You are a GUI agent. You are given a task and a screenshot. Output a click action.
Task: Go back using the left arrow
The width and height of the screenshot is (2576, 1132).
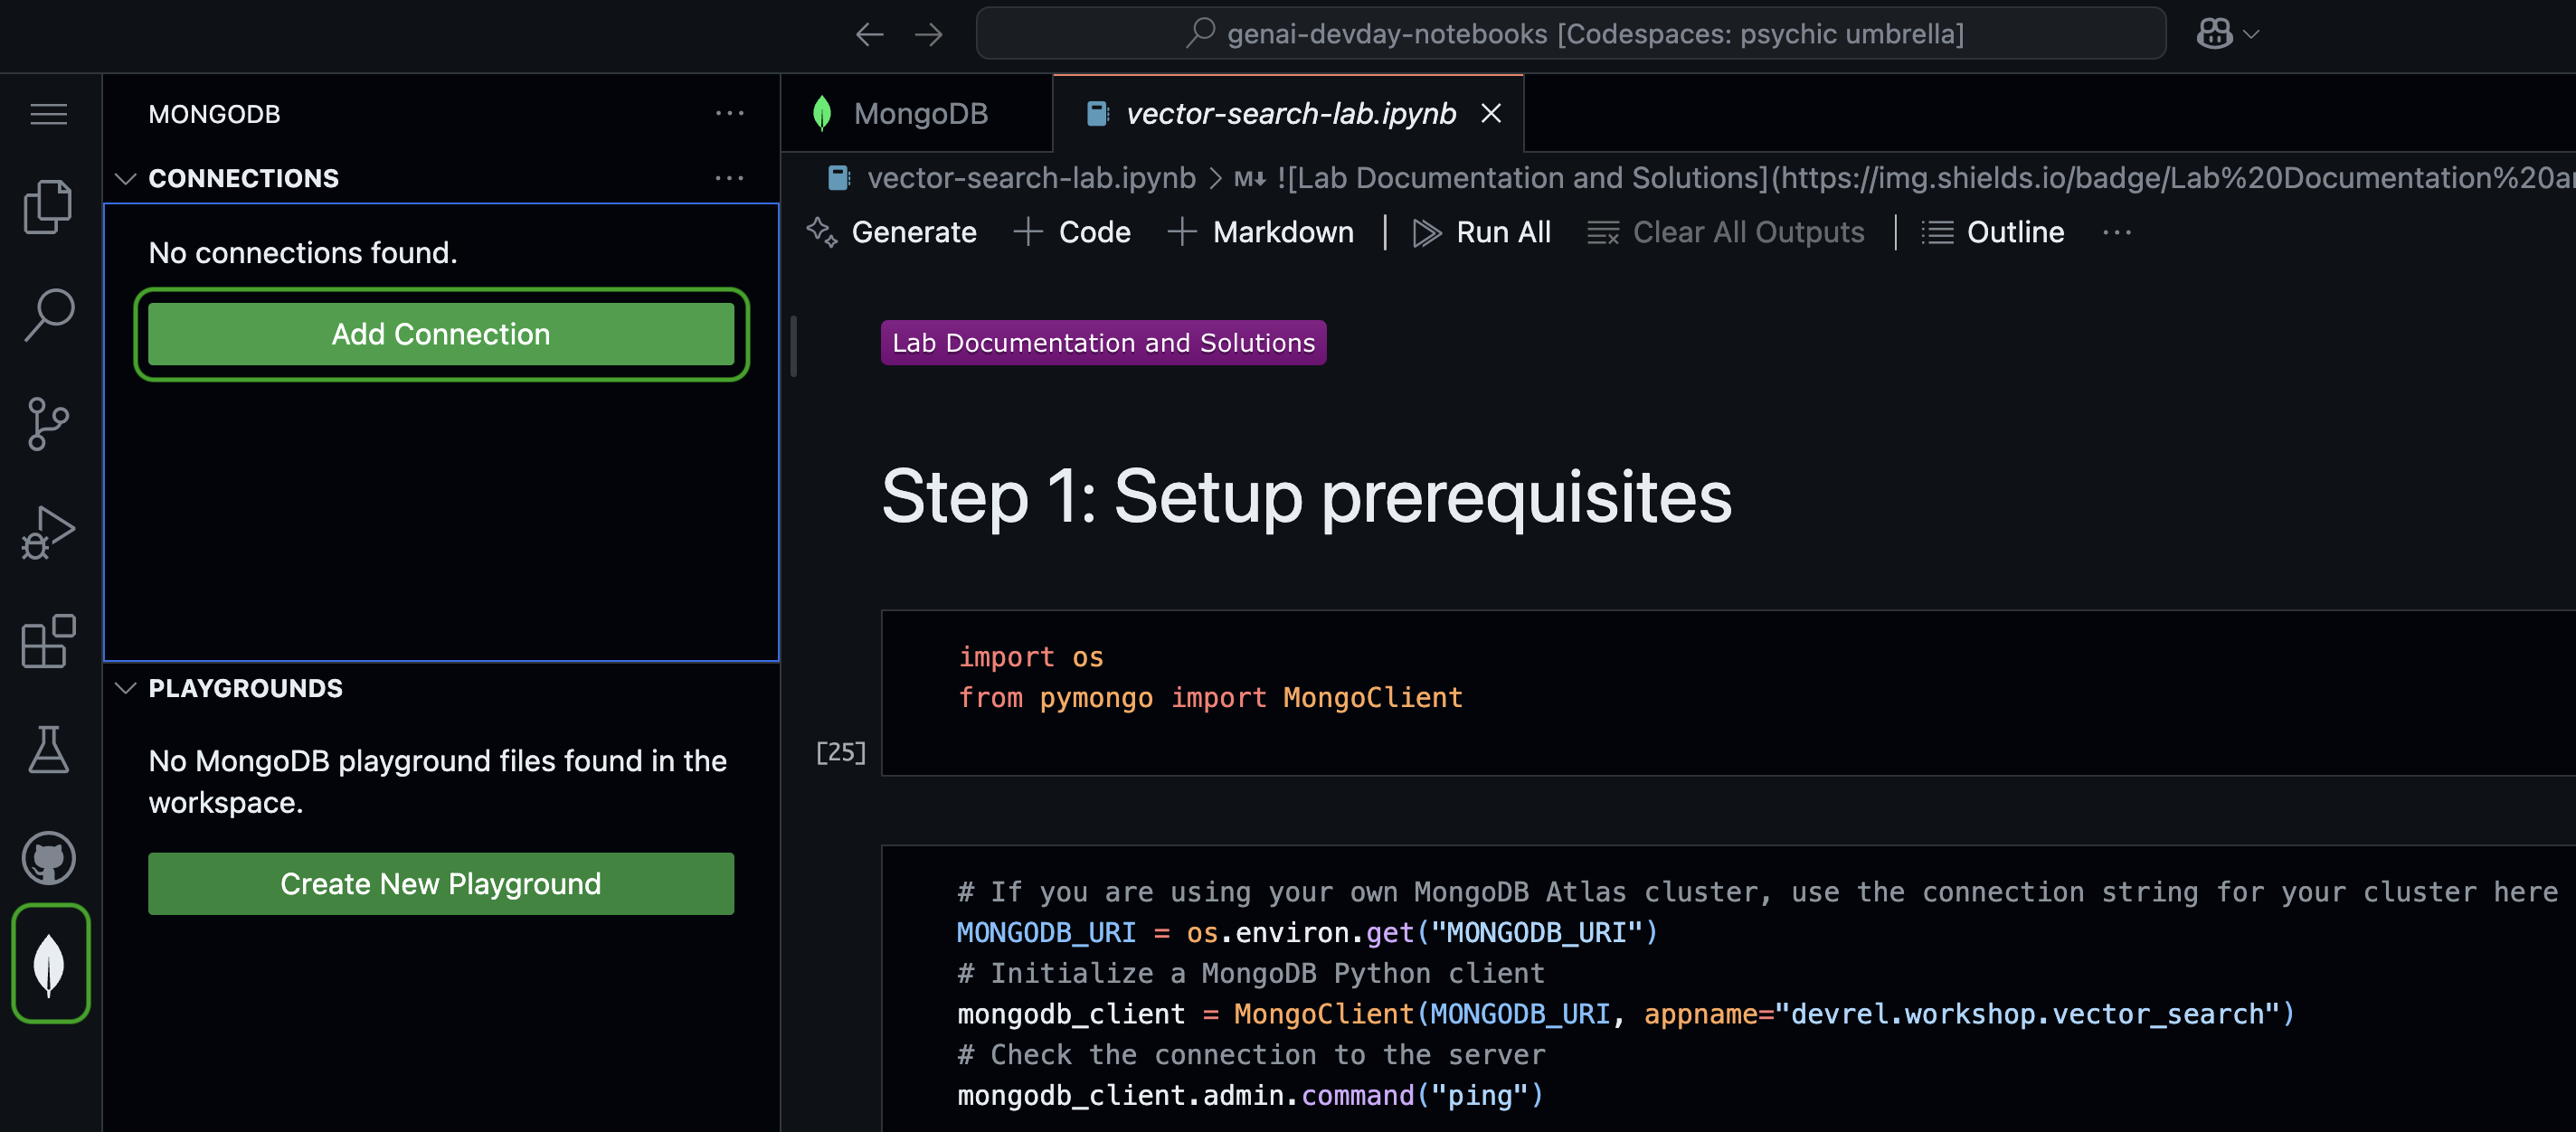(869, 34)
